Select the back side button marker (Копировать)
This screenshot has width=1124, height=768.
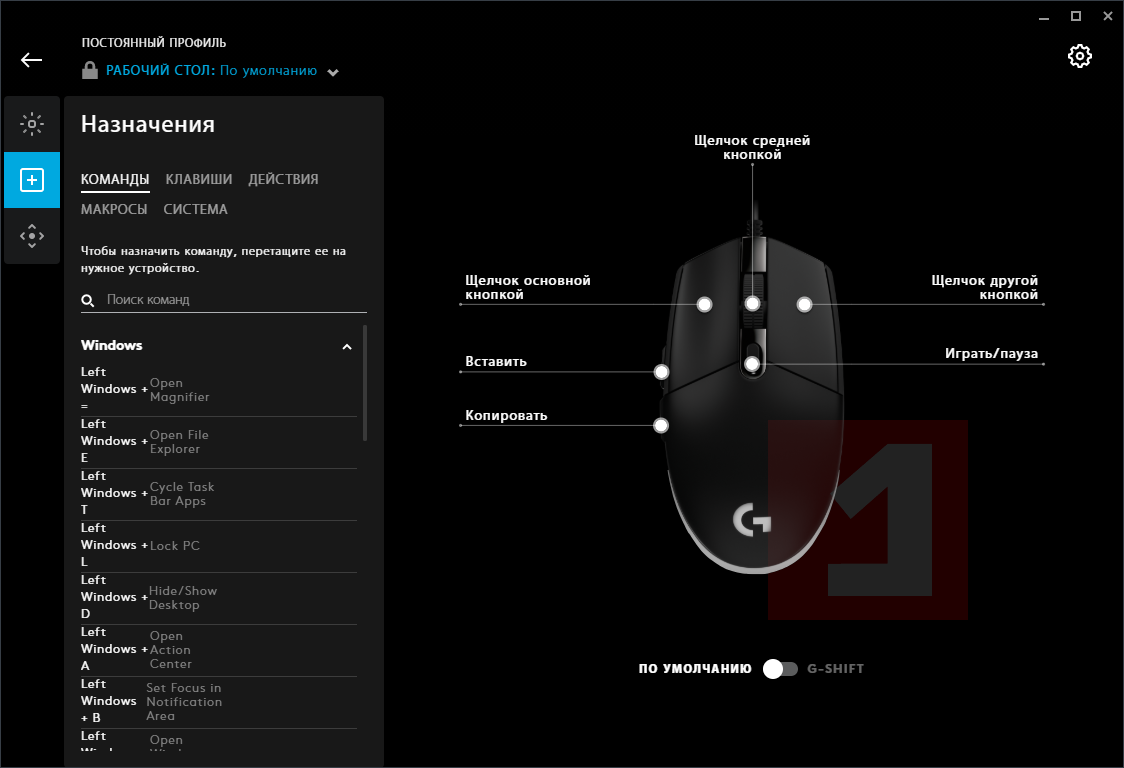click(x=661, y=426)
